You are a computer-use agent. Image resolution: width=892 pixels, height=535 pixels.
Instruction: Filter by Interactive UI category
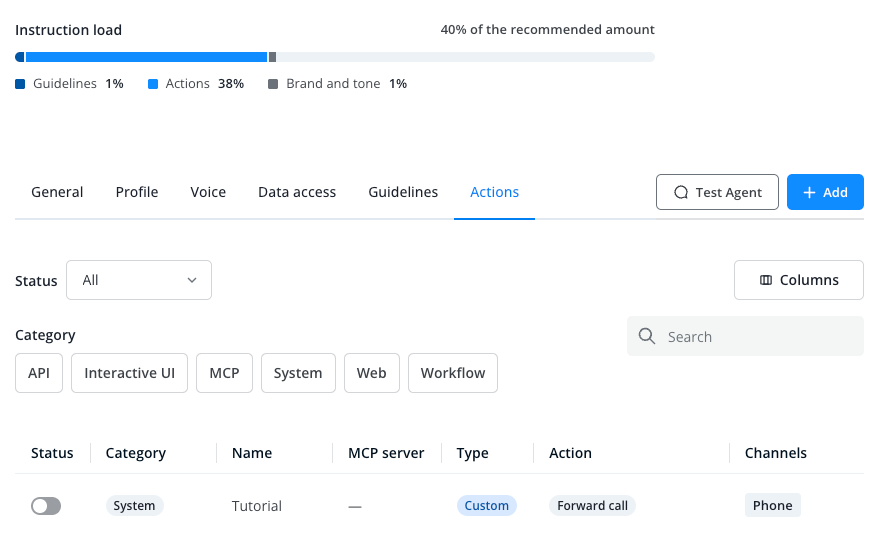click(130, 373)
